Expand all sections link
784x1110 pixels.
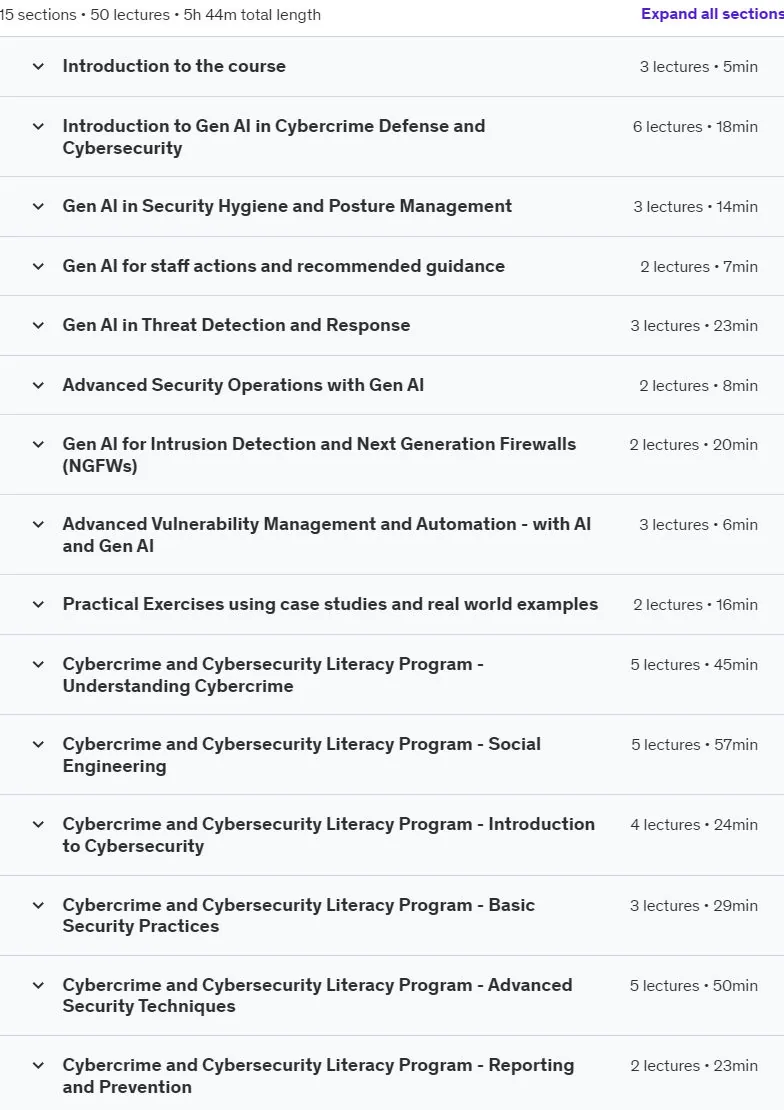[x=712, y=13]
